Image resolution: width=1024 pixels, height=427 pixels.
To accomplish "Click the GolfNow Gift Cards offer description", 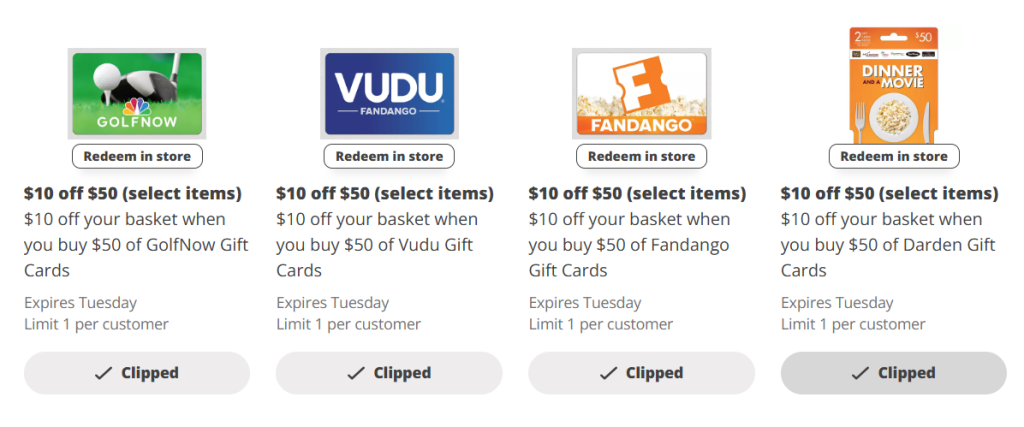I will 136,245.
